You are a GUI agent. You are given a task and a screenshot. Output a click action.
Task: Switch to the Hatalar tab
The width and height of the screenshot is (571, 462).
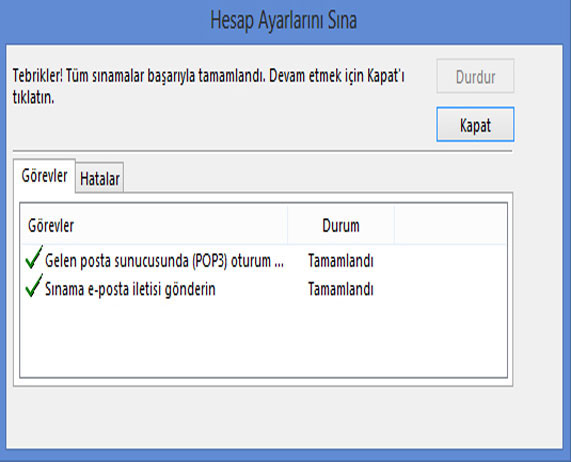pos(100,178)
